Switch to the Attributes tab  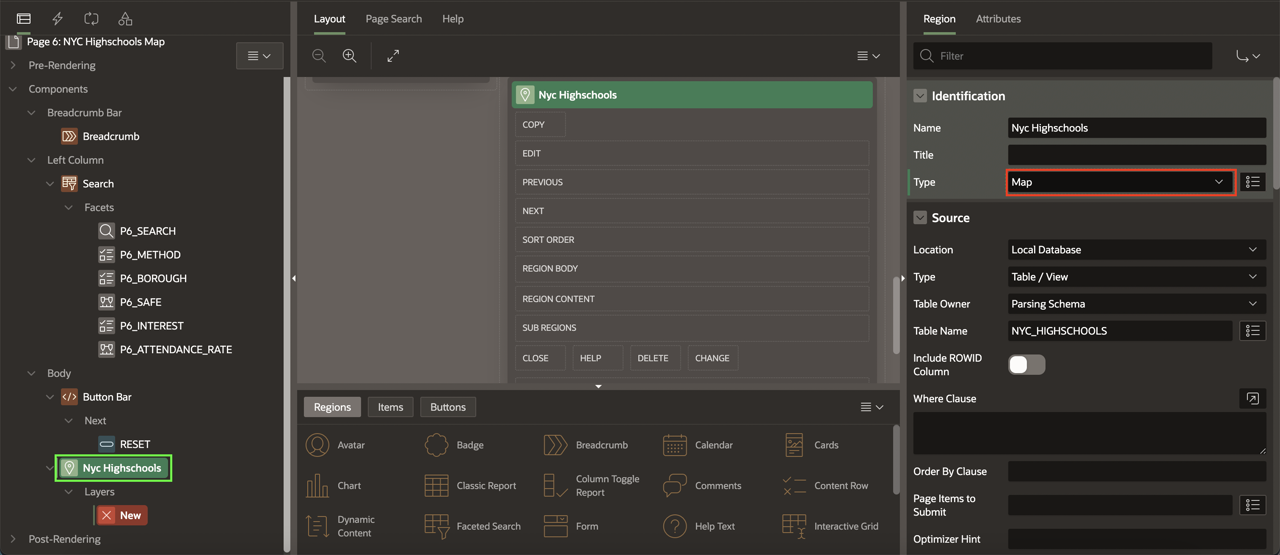point(998,19)
